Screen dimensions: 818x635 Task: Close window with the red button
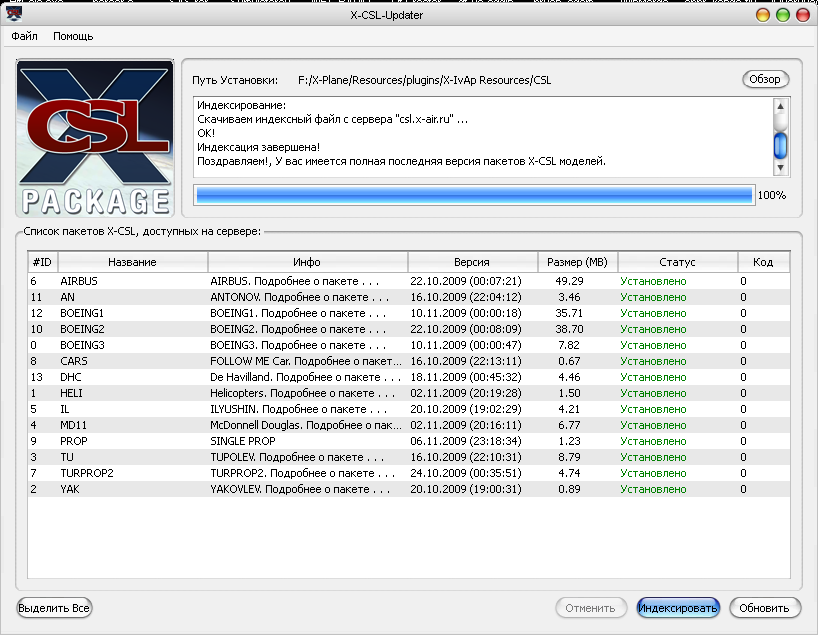[802, 15]
